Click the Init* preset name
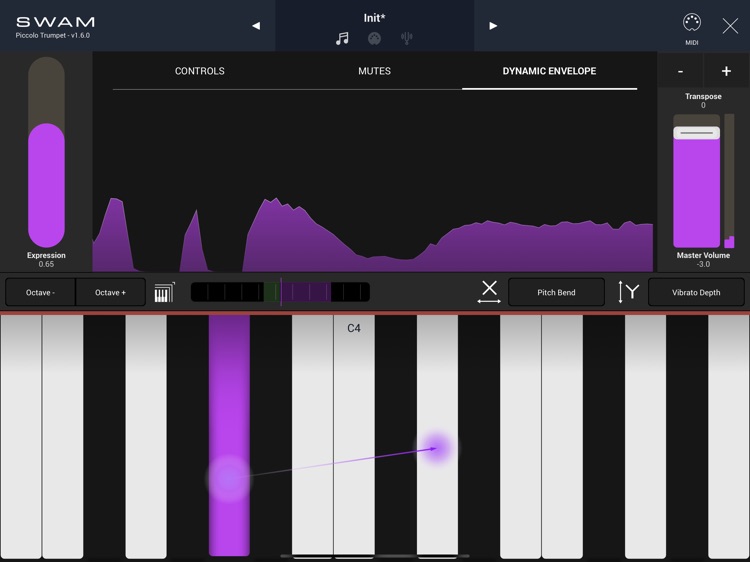Screen dimensions: 750x562 tap(374, 18)
